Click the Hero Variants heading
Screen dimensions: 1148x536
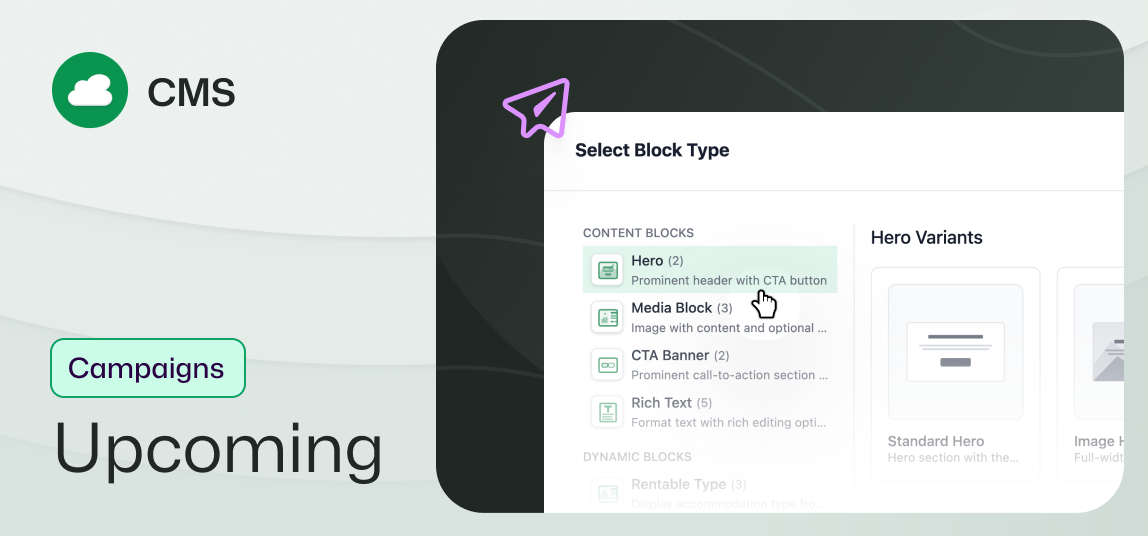point(926,238)
